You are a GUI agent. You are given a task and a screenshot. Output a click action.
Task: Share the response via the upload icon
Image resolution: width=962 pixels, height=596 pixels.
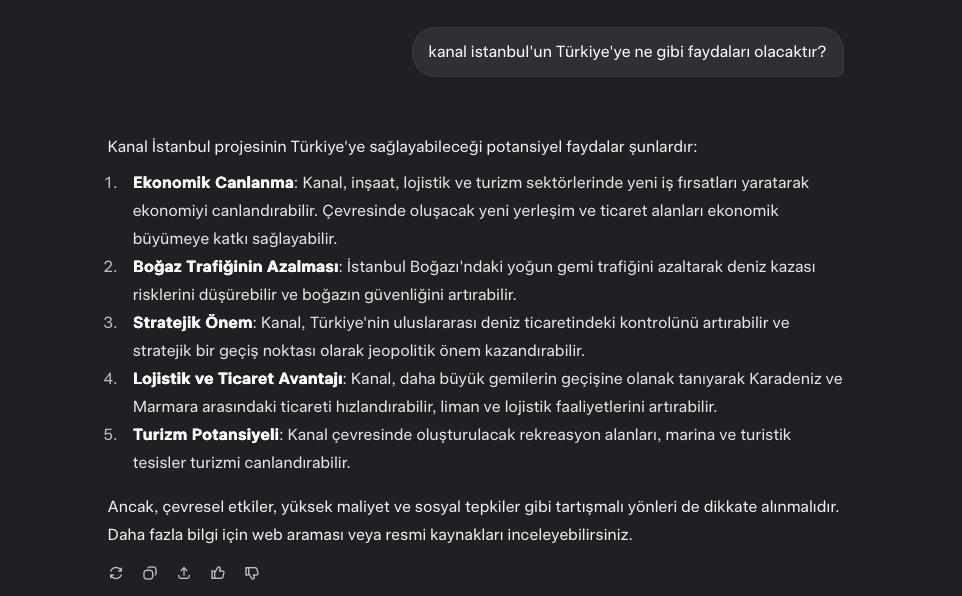(184, 573)
